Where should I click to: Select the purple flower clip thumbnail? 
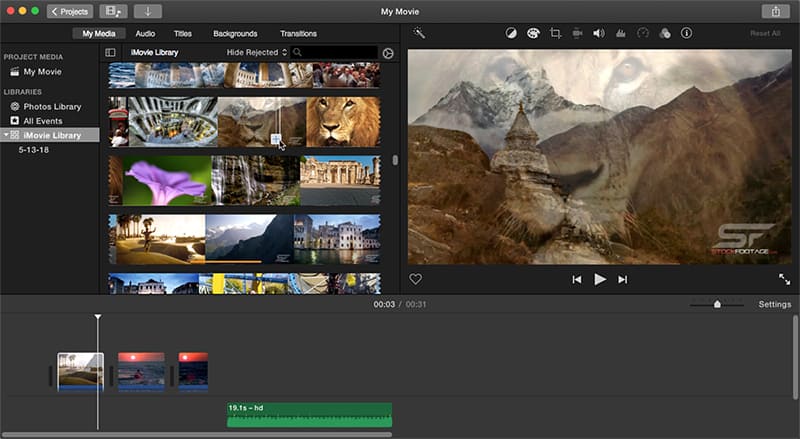(167, 181)
